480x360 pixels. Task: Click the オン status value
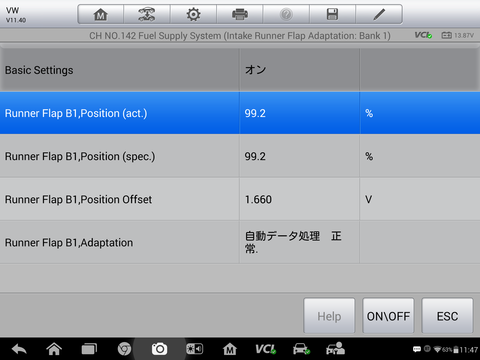(x=255, y=70)
